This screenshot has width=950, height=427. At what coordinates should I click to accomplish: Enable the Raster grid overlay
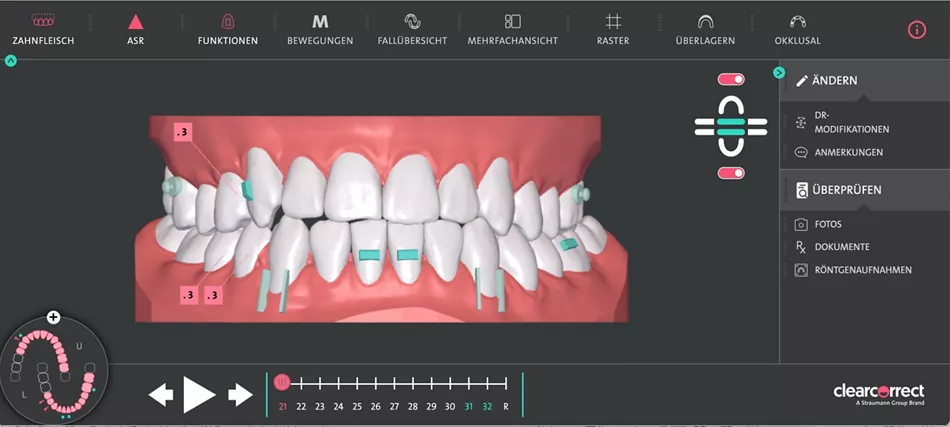click(x=613, y=22)
